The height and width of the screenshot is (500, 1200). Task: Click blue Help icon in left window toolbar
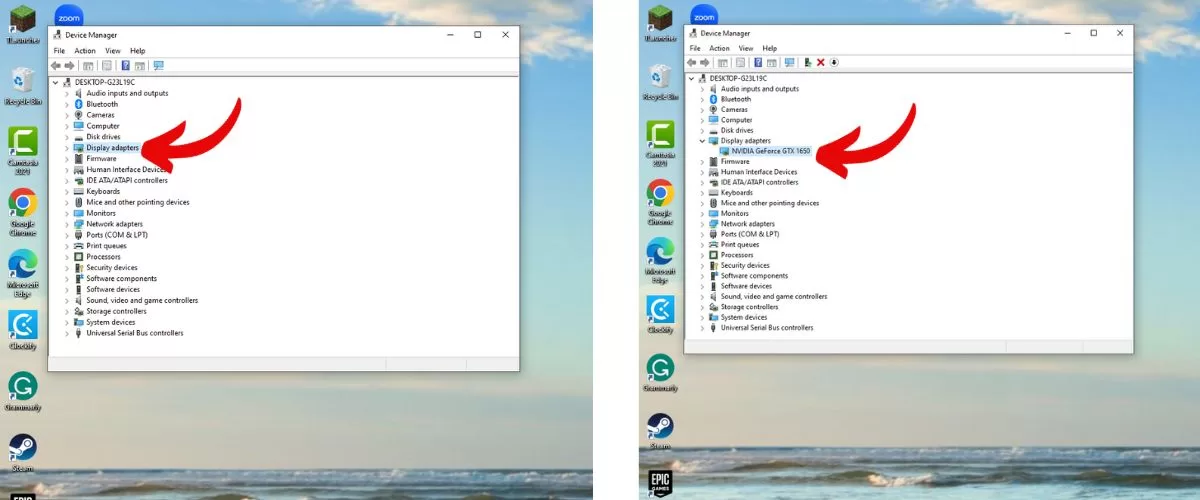coord(126,66)
